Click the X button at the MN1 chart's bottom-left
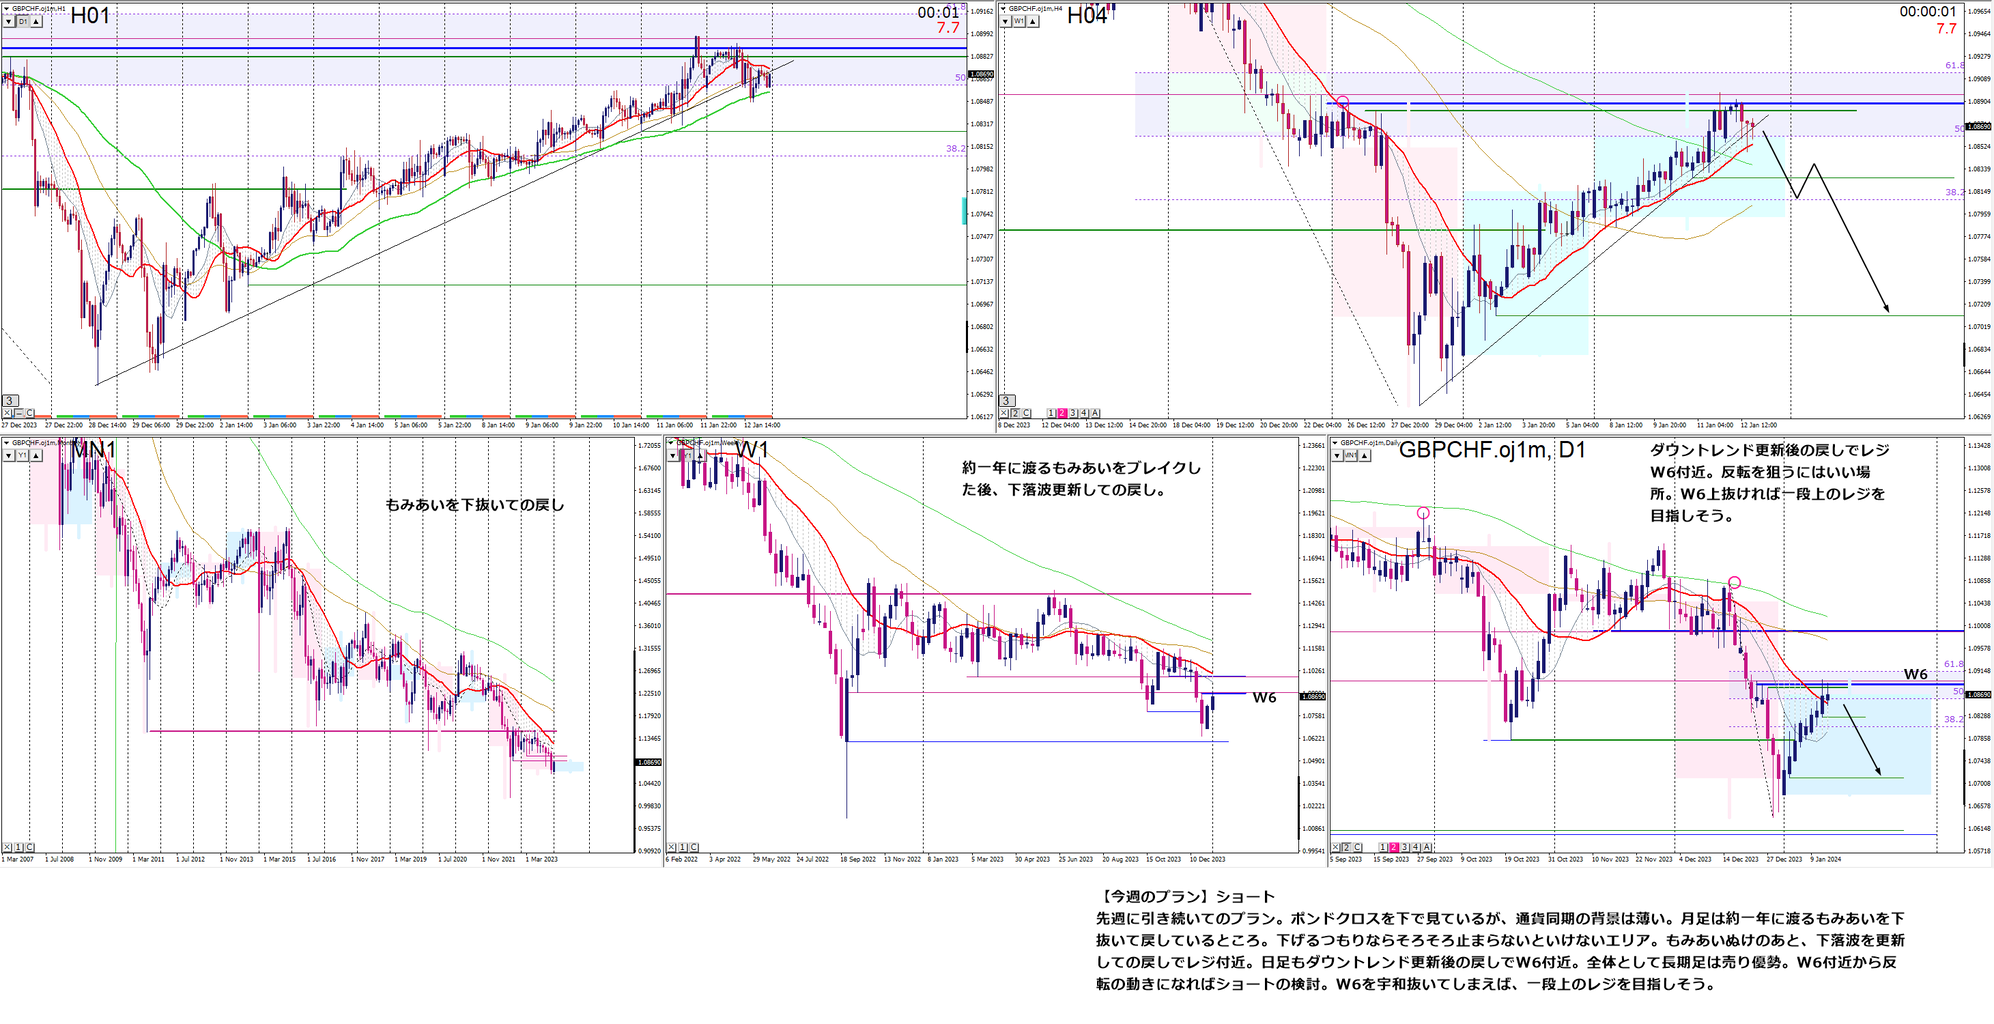 7,847
